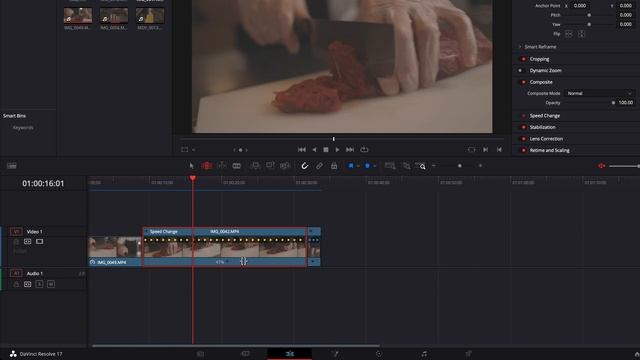
Task: Jump to first frame in viewer
Action: point(302,150)
